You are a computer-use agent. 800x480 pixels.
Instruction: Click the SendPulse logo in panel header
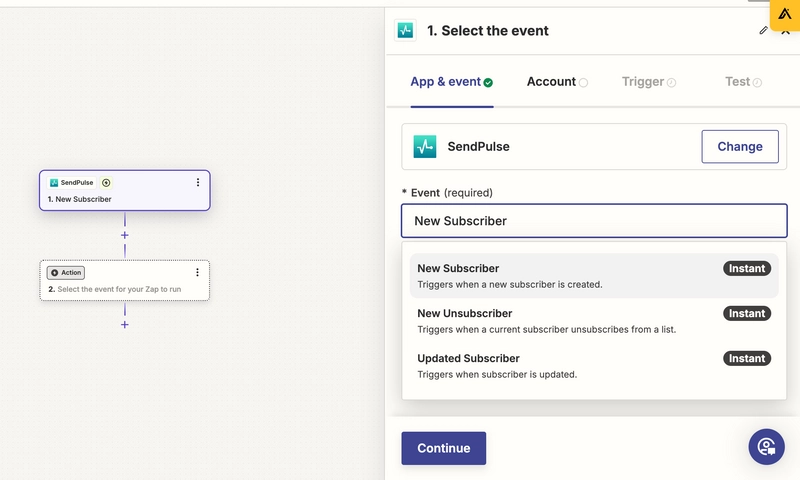(406, 30)
